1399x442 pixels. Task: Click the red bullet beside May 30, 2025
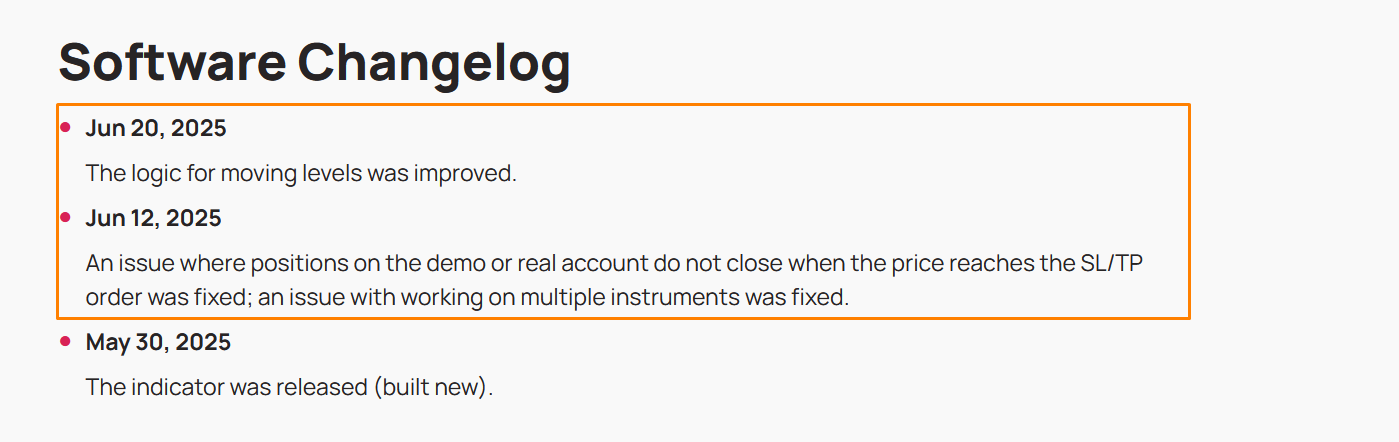(x=66, y=342)
